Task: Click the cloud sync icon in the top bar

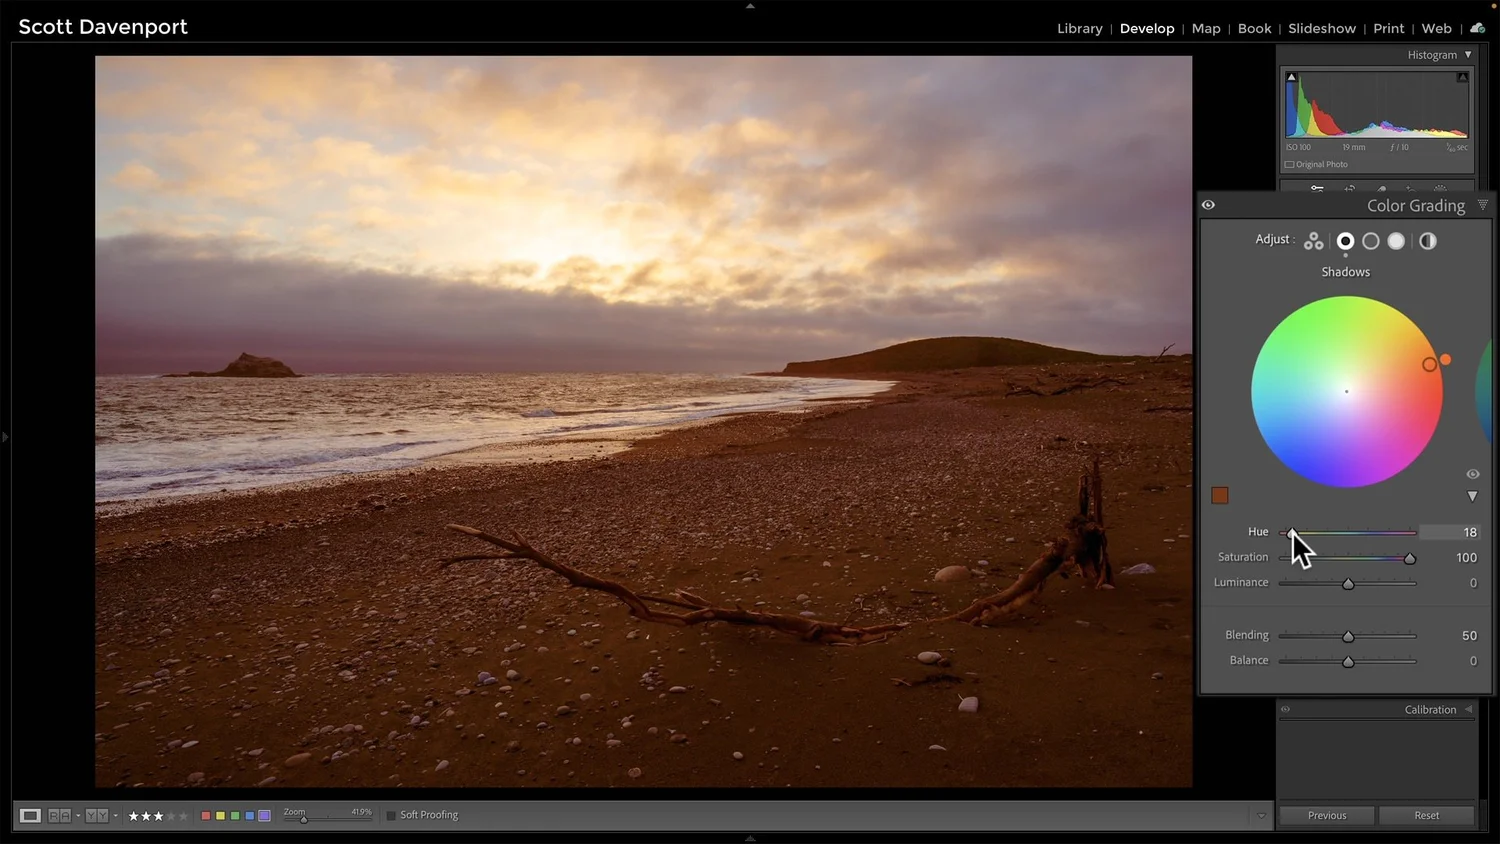Action: point(1477,27)
